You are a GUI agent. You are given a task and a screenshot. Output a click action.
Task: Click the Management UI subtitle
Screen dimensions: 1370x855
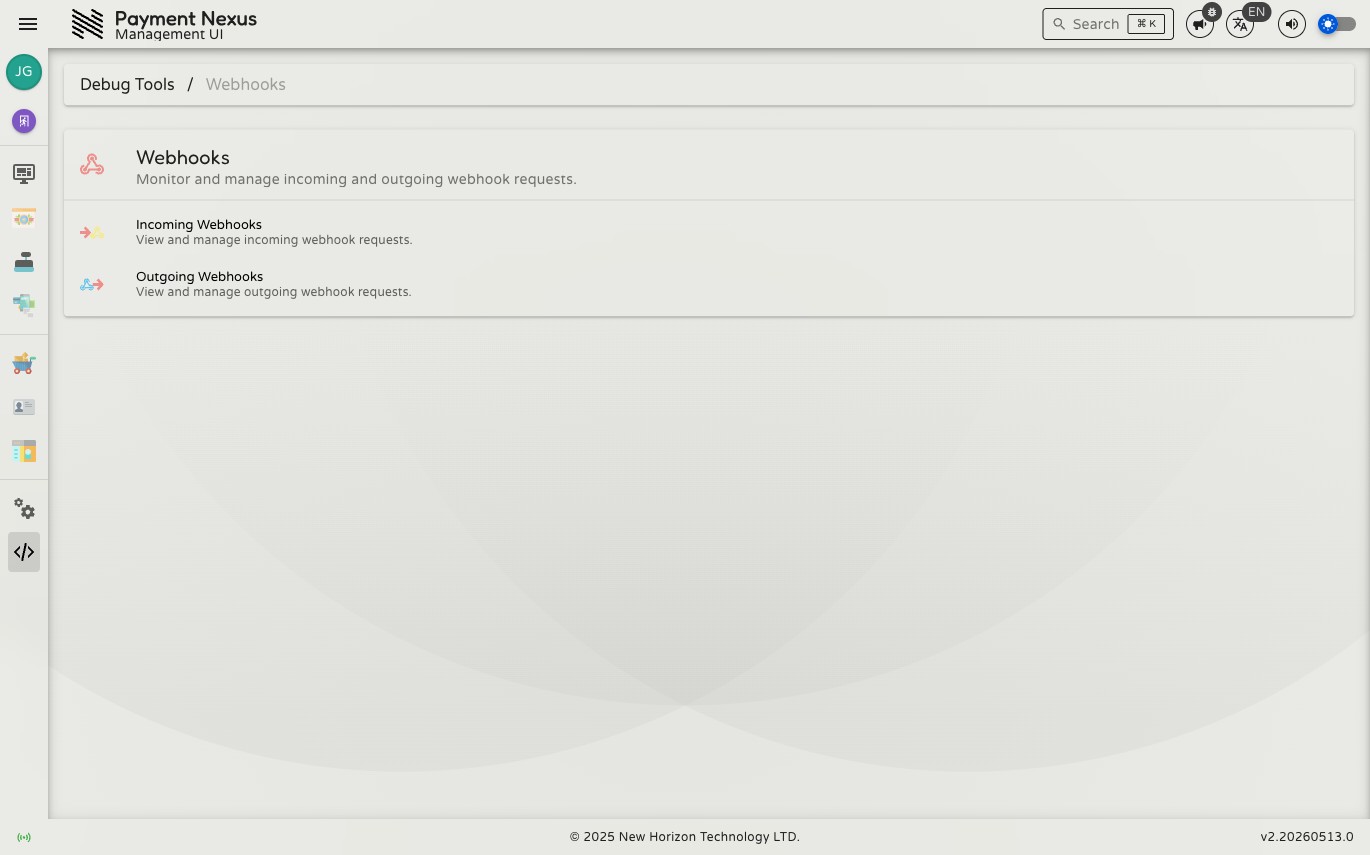[x=169, y=35]
